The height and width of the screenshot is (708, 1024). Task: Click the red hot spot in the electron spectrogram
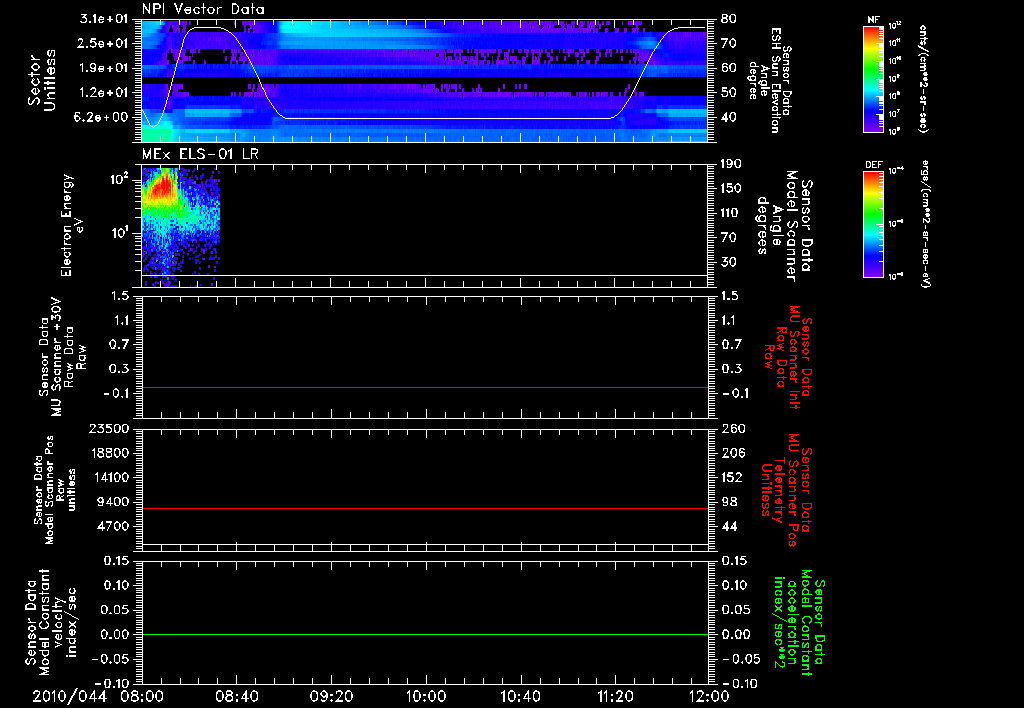click(163, 187)
